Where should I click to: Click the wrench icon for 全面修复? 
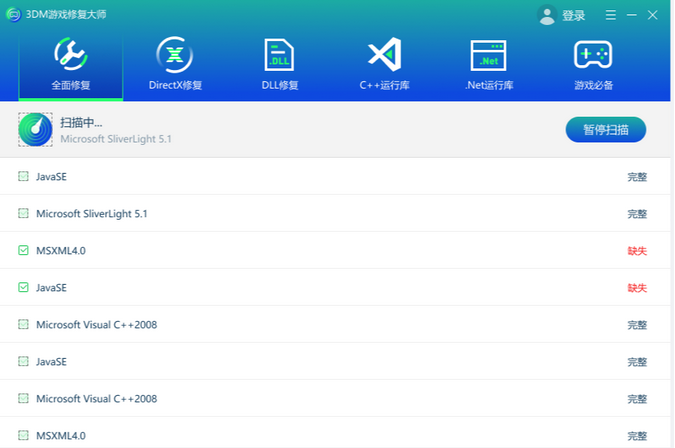pos(71,54)
